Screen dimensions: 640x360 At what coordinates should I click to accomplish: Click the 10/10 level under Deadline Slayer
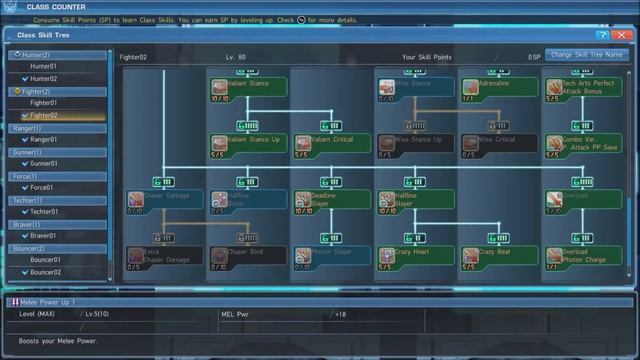pos(304,211)
